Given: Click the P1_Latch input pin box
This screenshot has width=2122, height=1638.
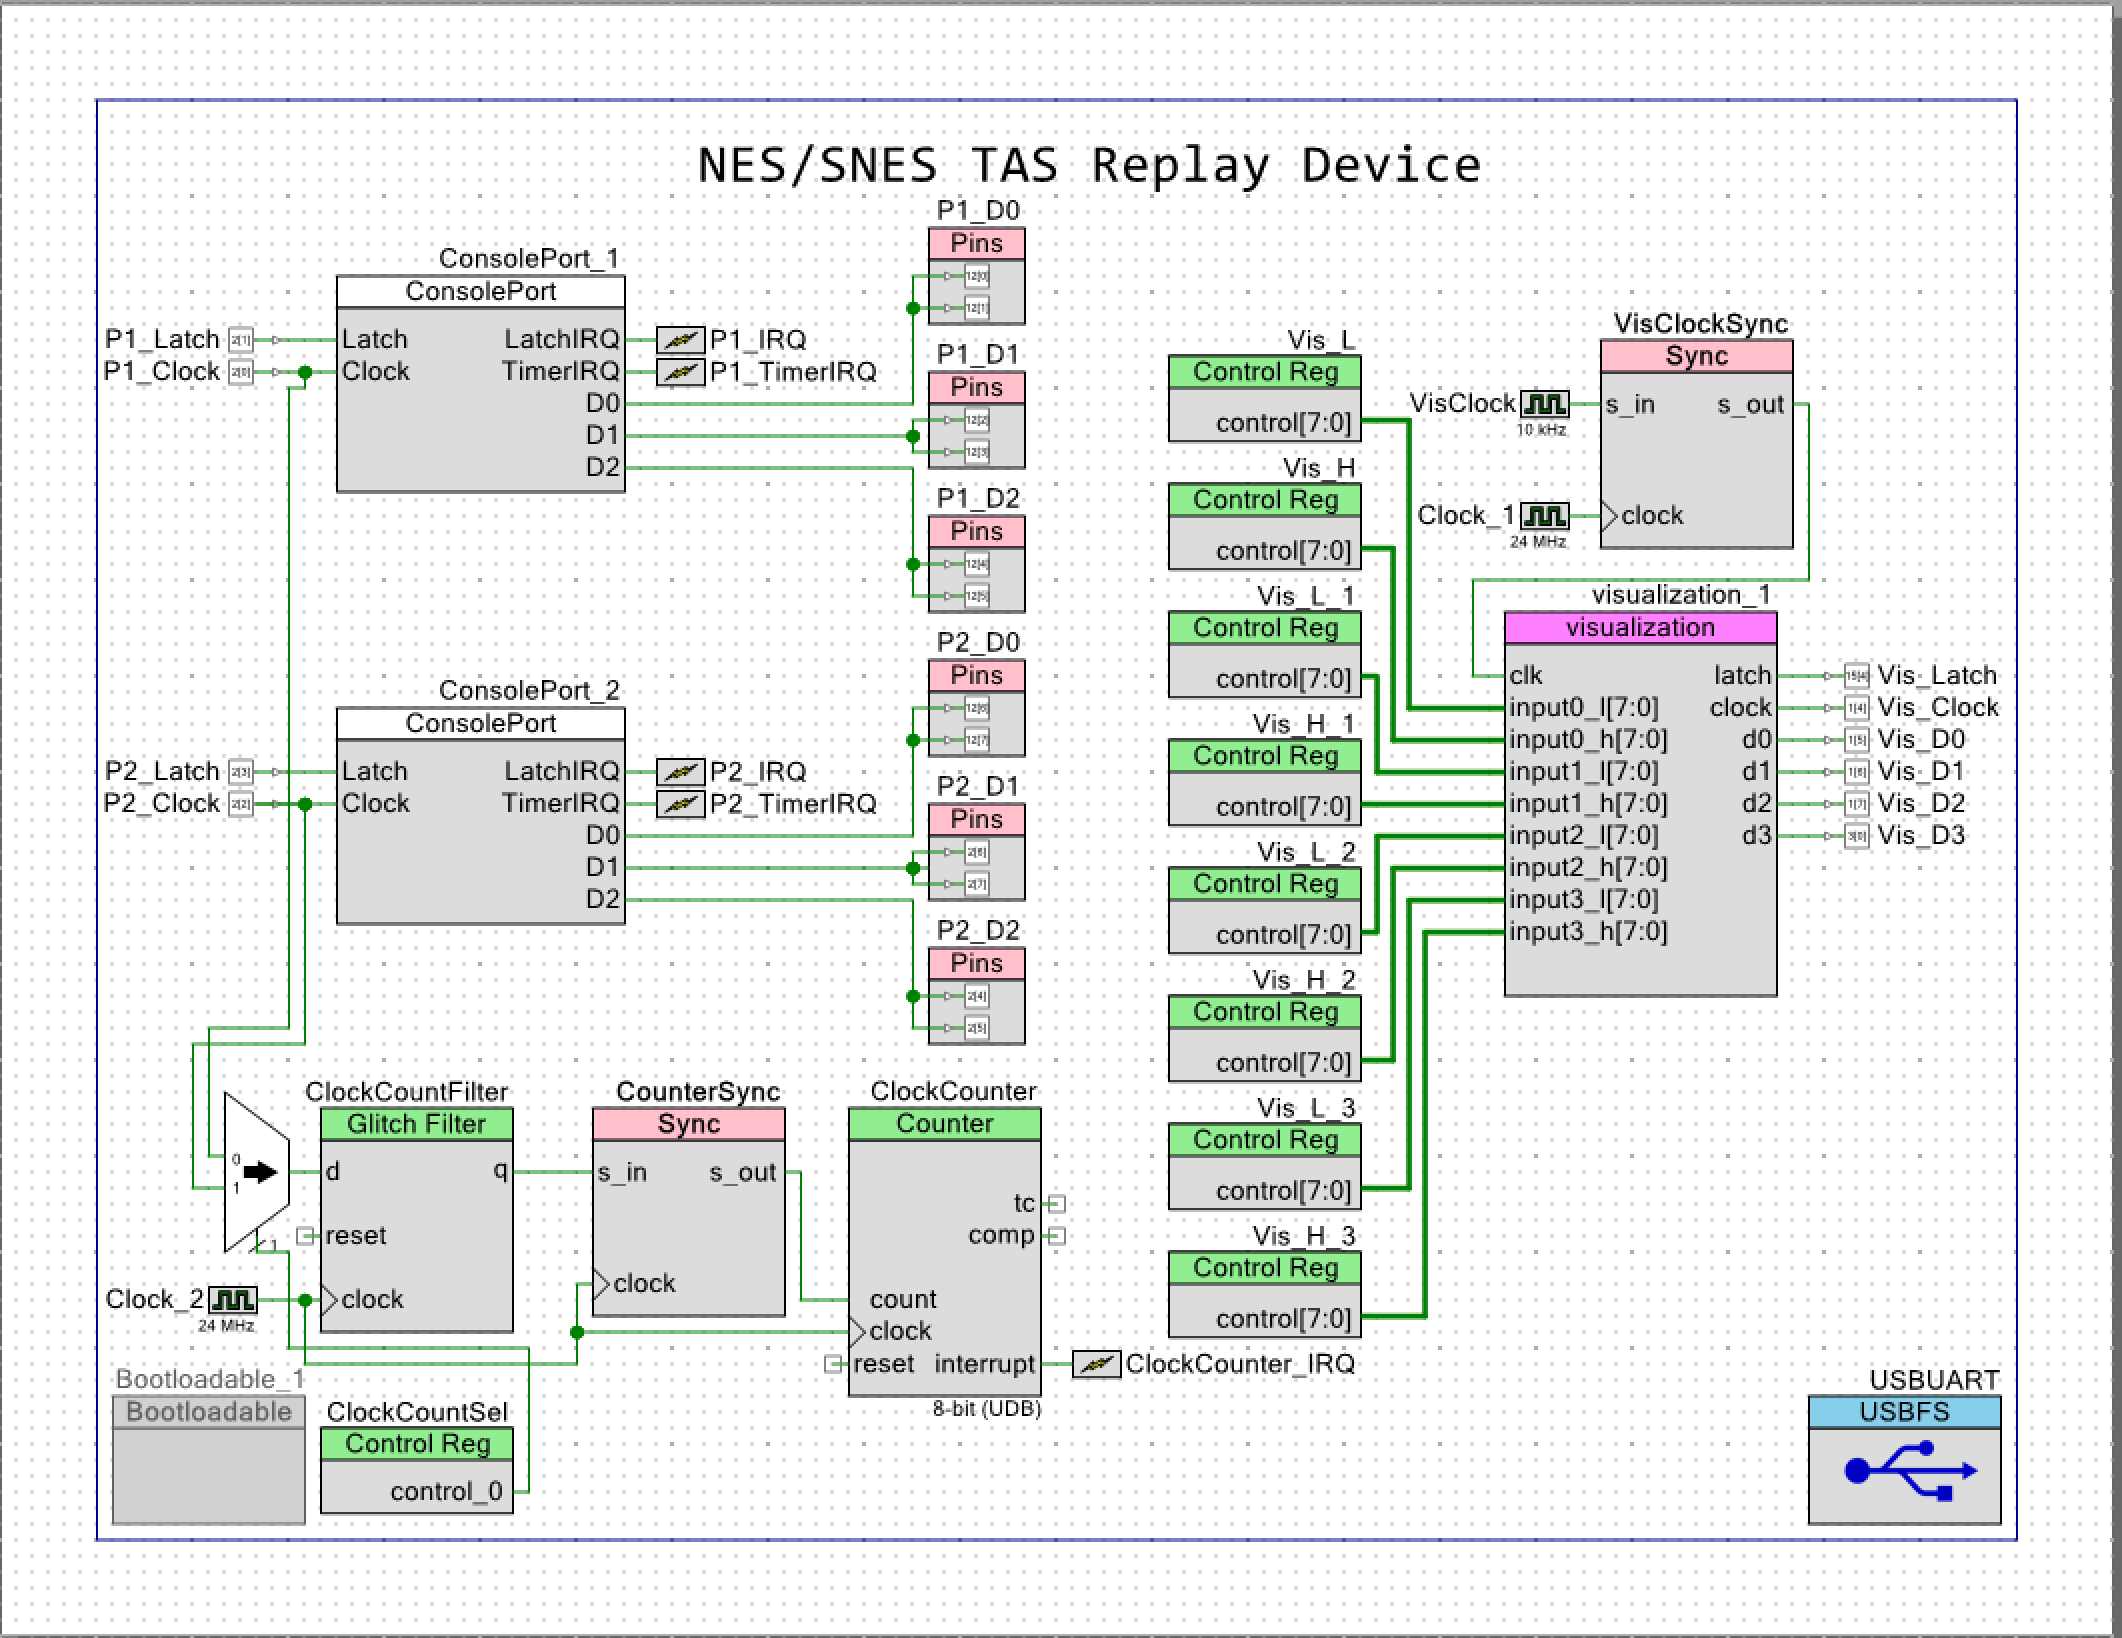Looking at the screenshot, I should (240, 340).
